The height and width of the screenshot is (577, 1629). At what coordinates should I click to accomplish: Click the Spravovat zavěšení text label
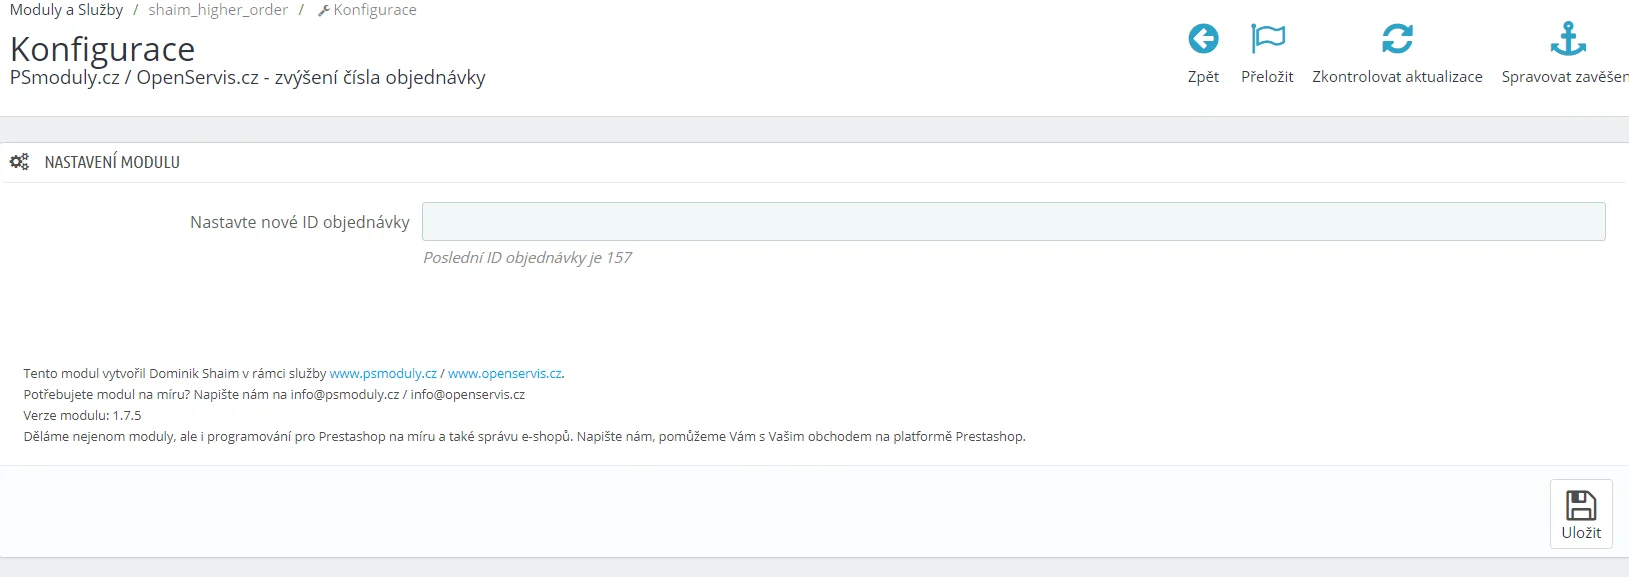pos(1564,77)
